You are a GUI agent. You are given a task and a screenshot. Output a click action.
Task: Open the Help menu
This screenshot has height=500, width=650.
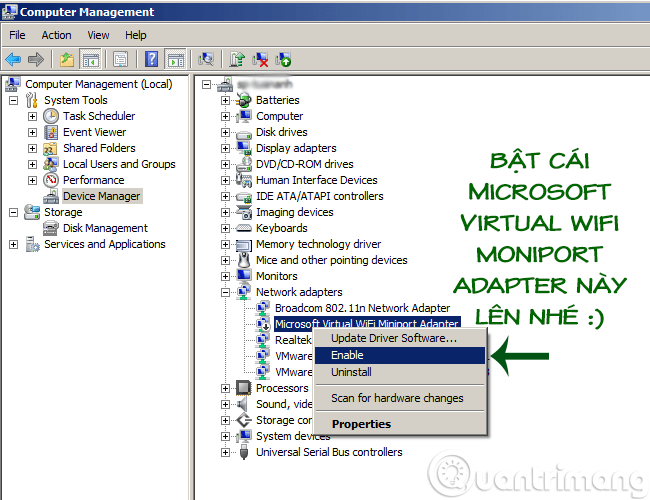click(136, 35)
